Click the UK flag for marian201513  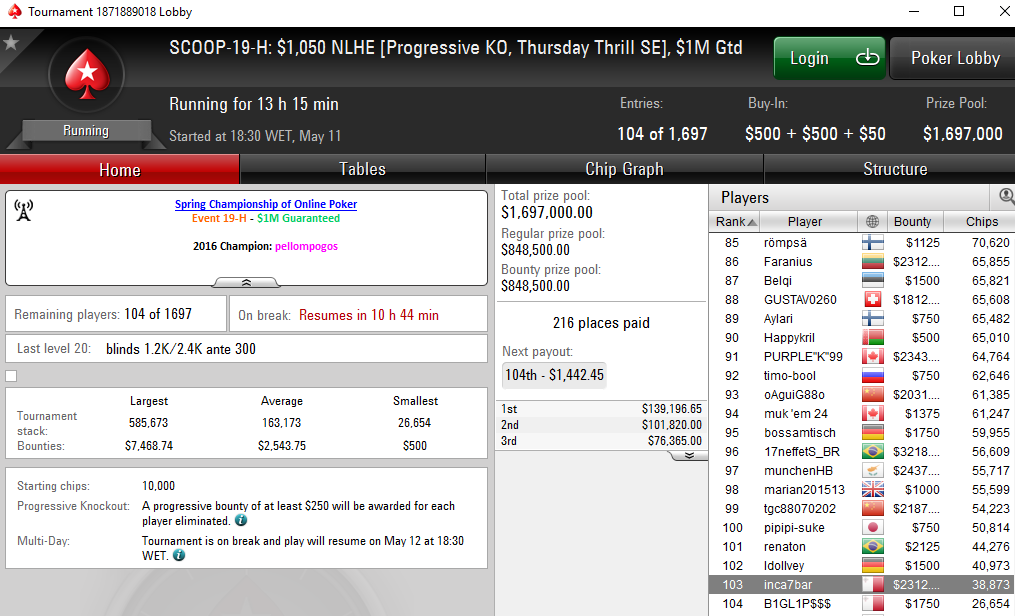click(873, 490)
